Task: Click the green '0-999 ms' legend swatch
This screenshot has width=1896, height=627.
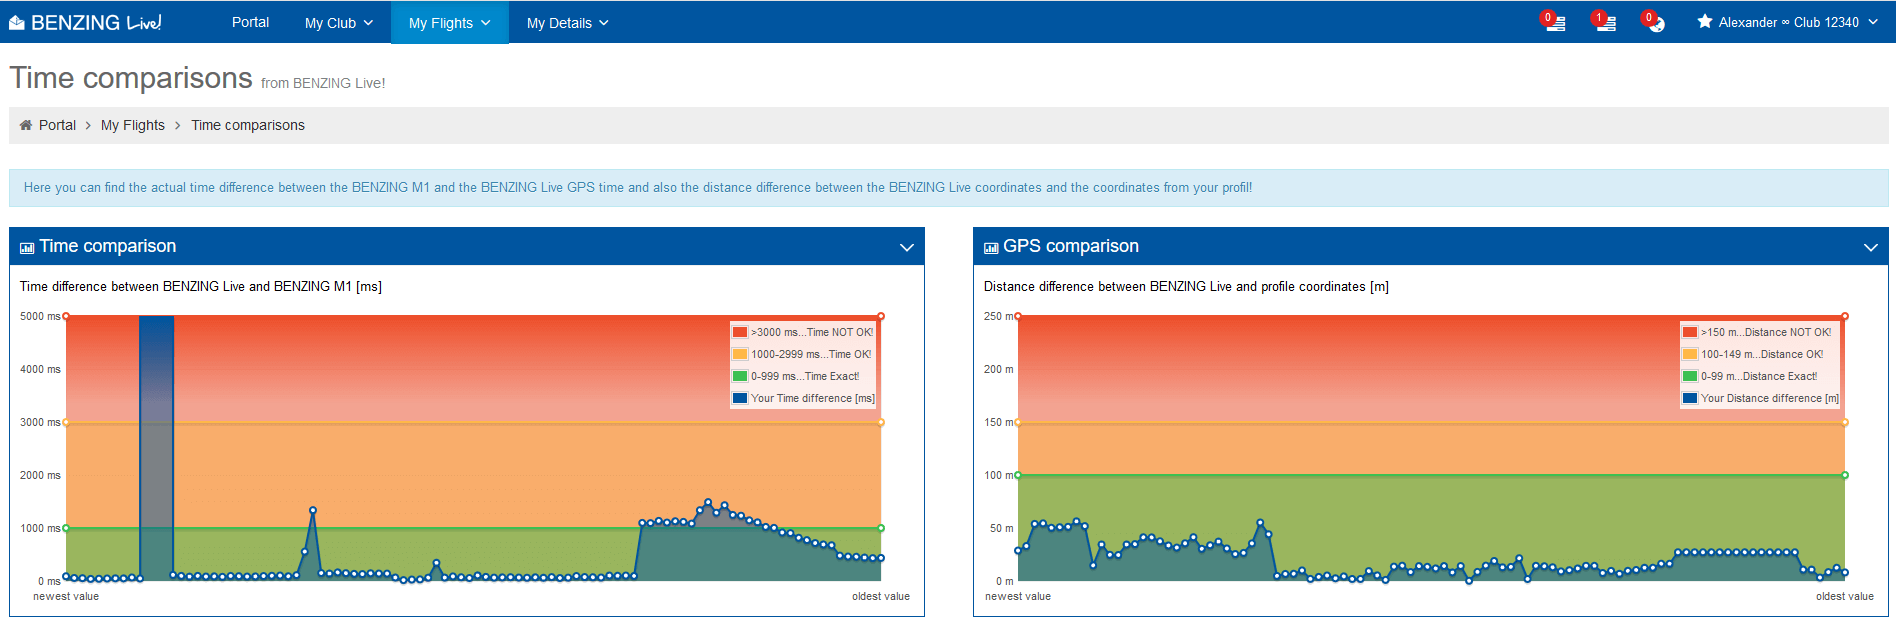Action: tap(740, 376)
